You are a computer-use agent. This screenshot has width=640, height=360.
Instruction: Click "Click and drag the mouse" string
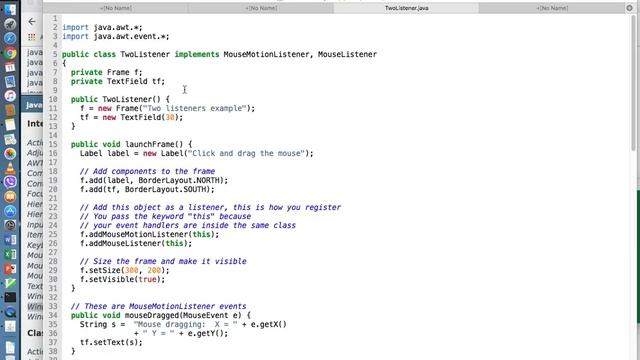246,153
